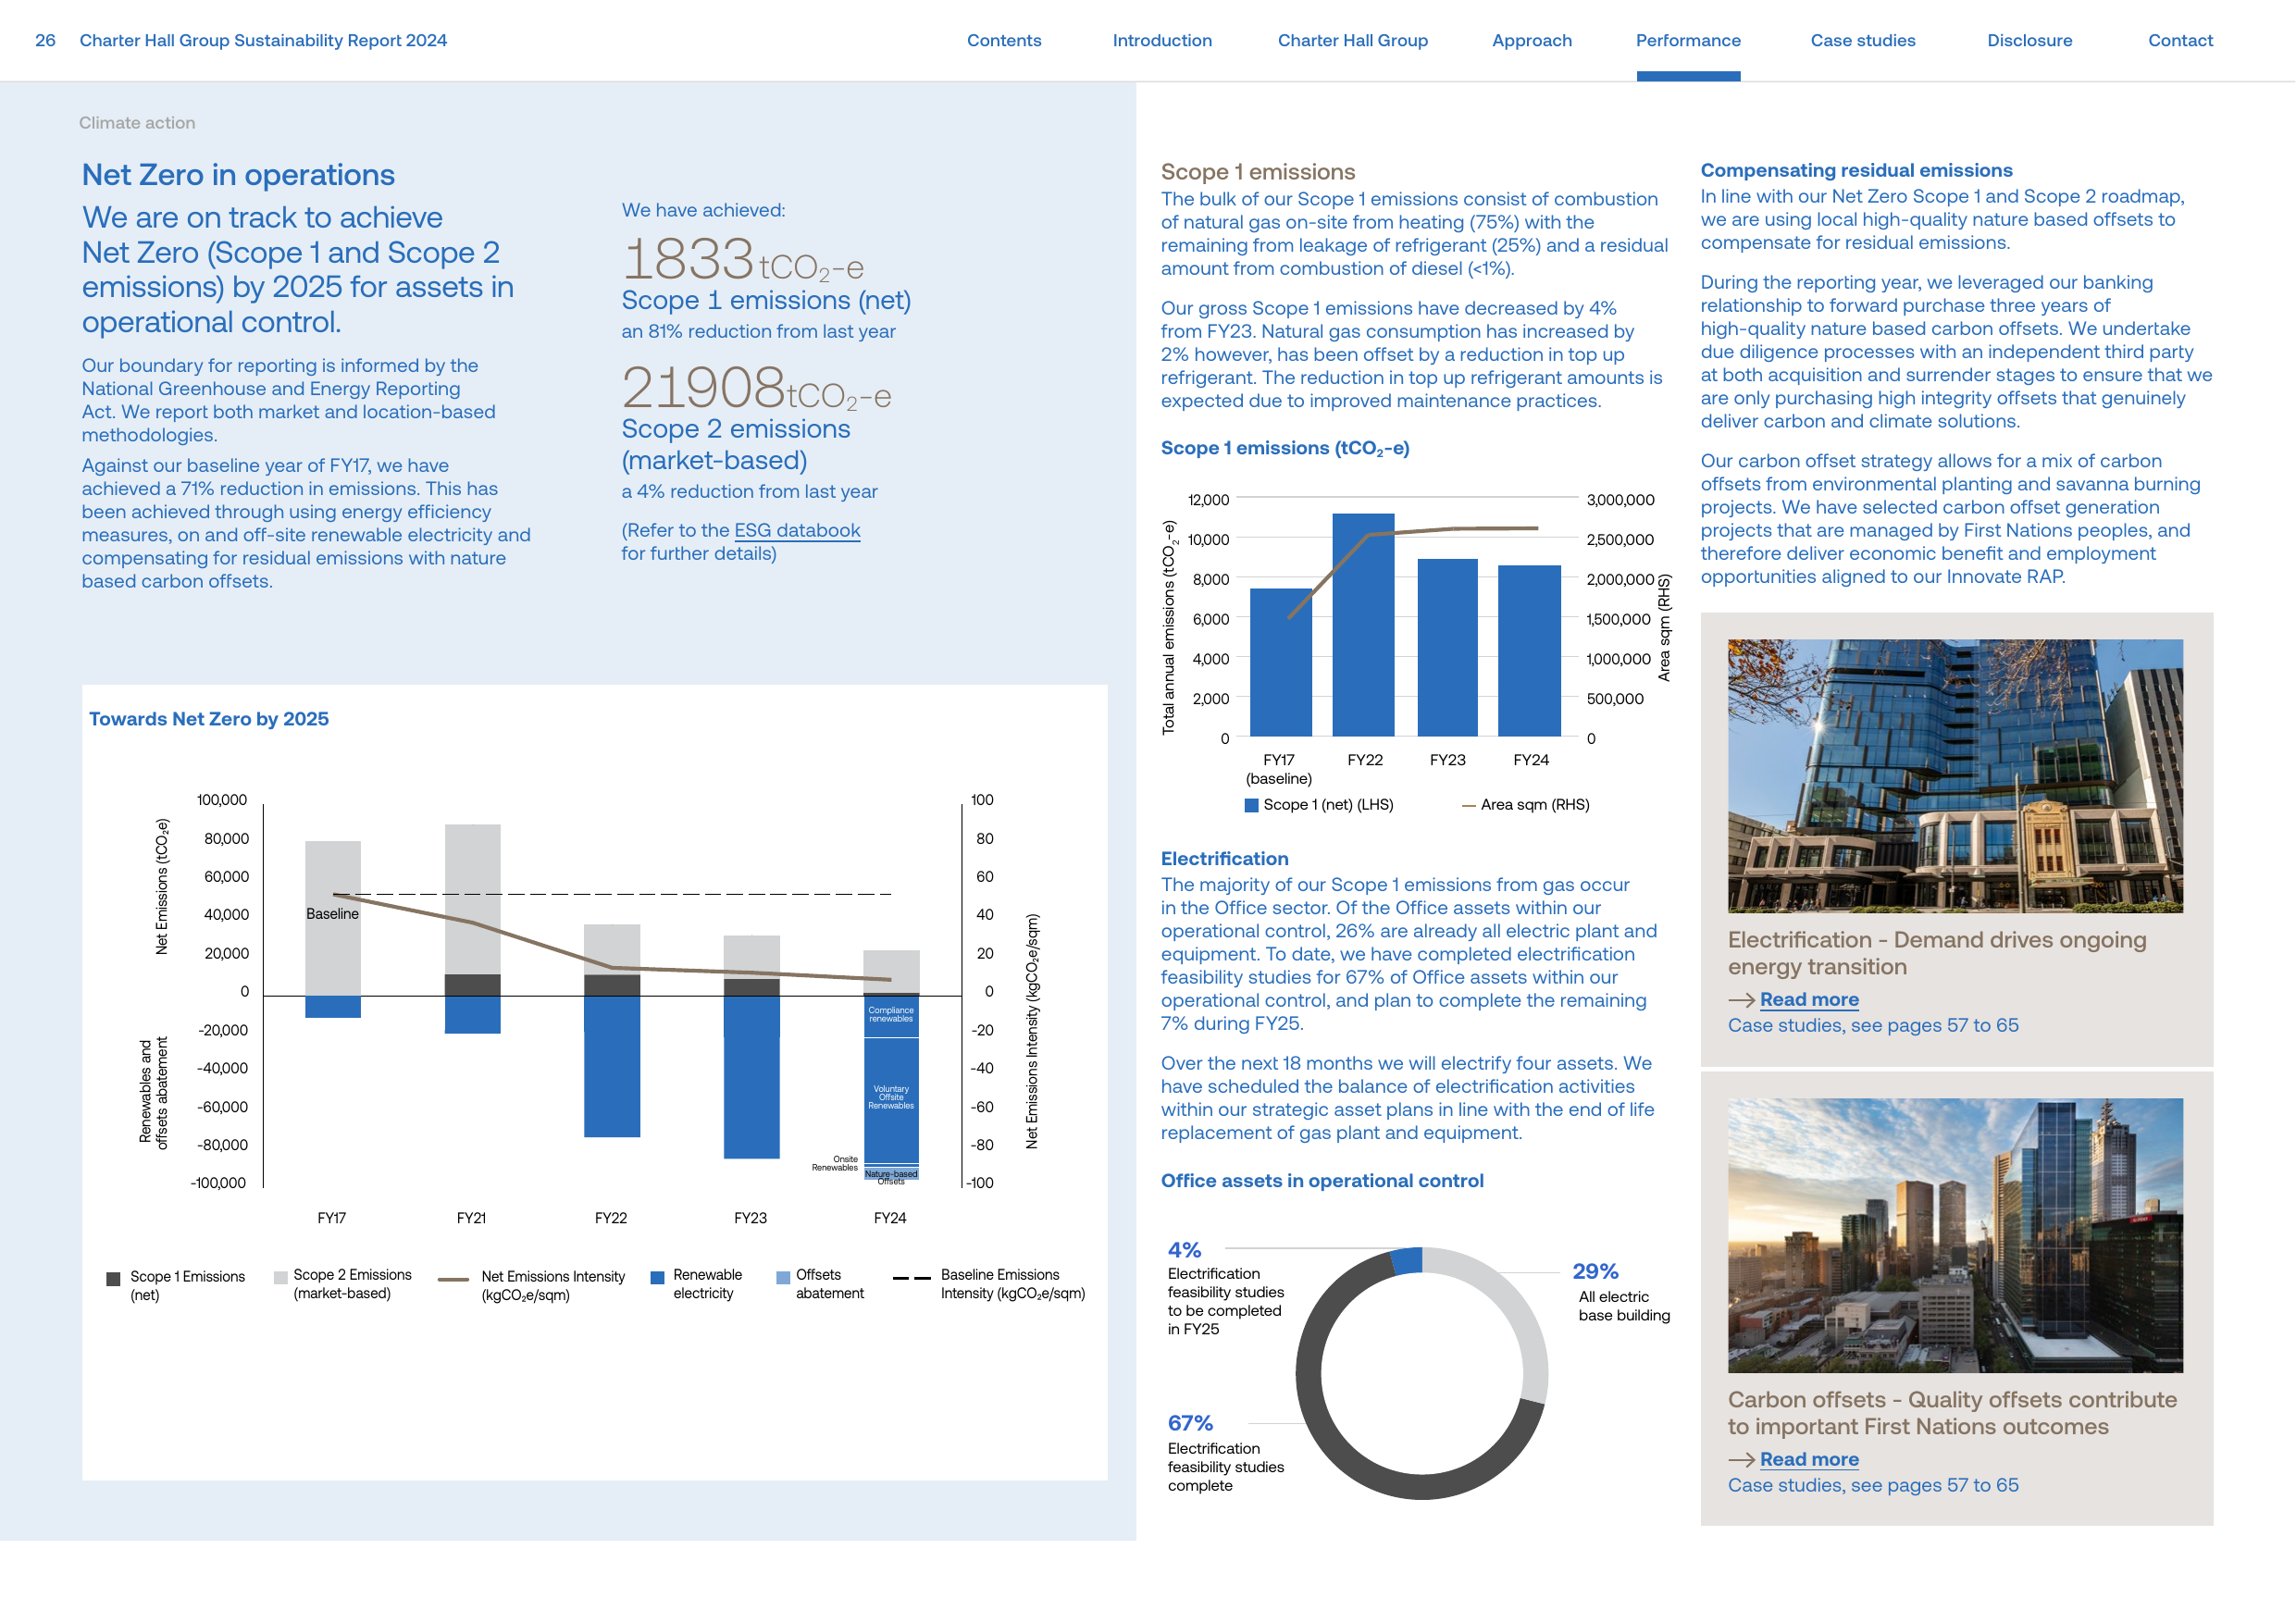Click the Compensating residual emissions heading

[1857, 171]
